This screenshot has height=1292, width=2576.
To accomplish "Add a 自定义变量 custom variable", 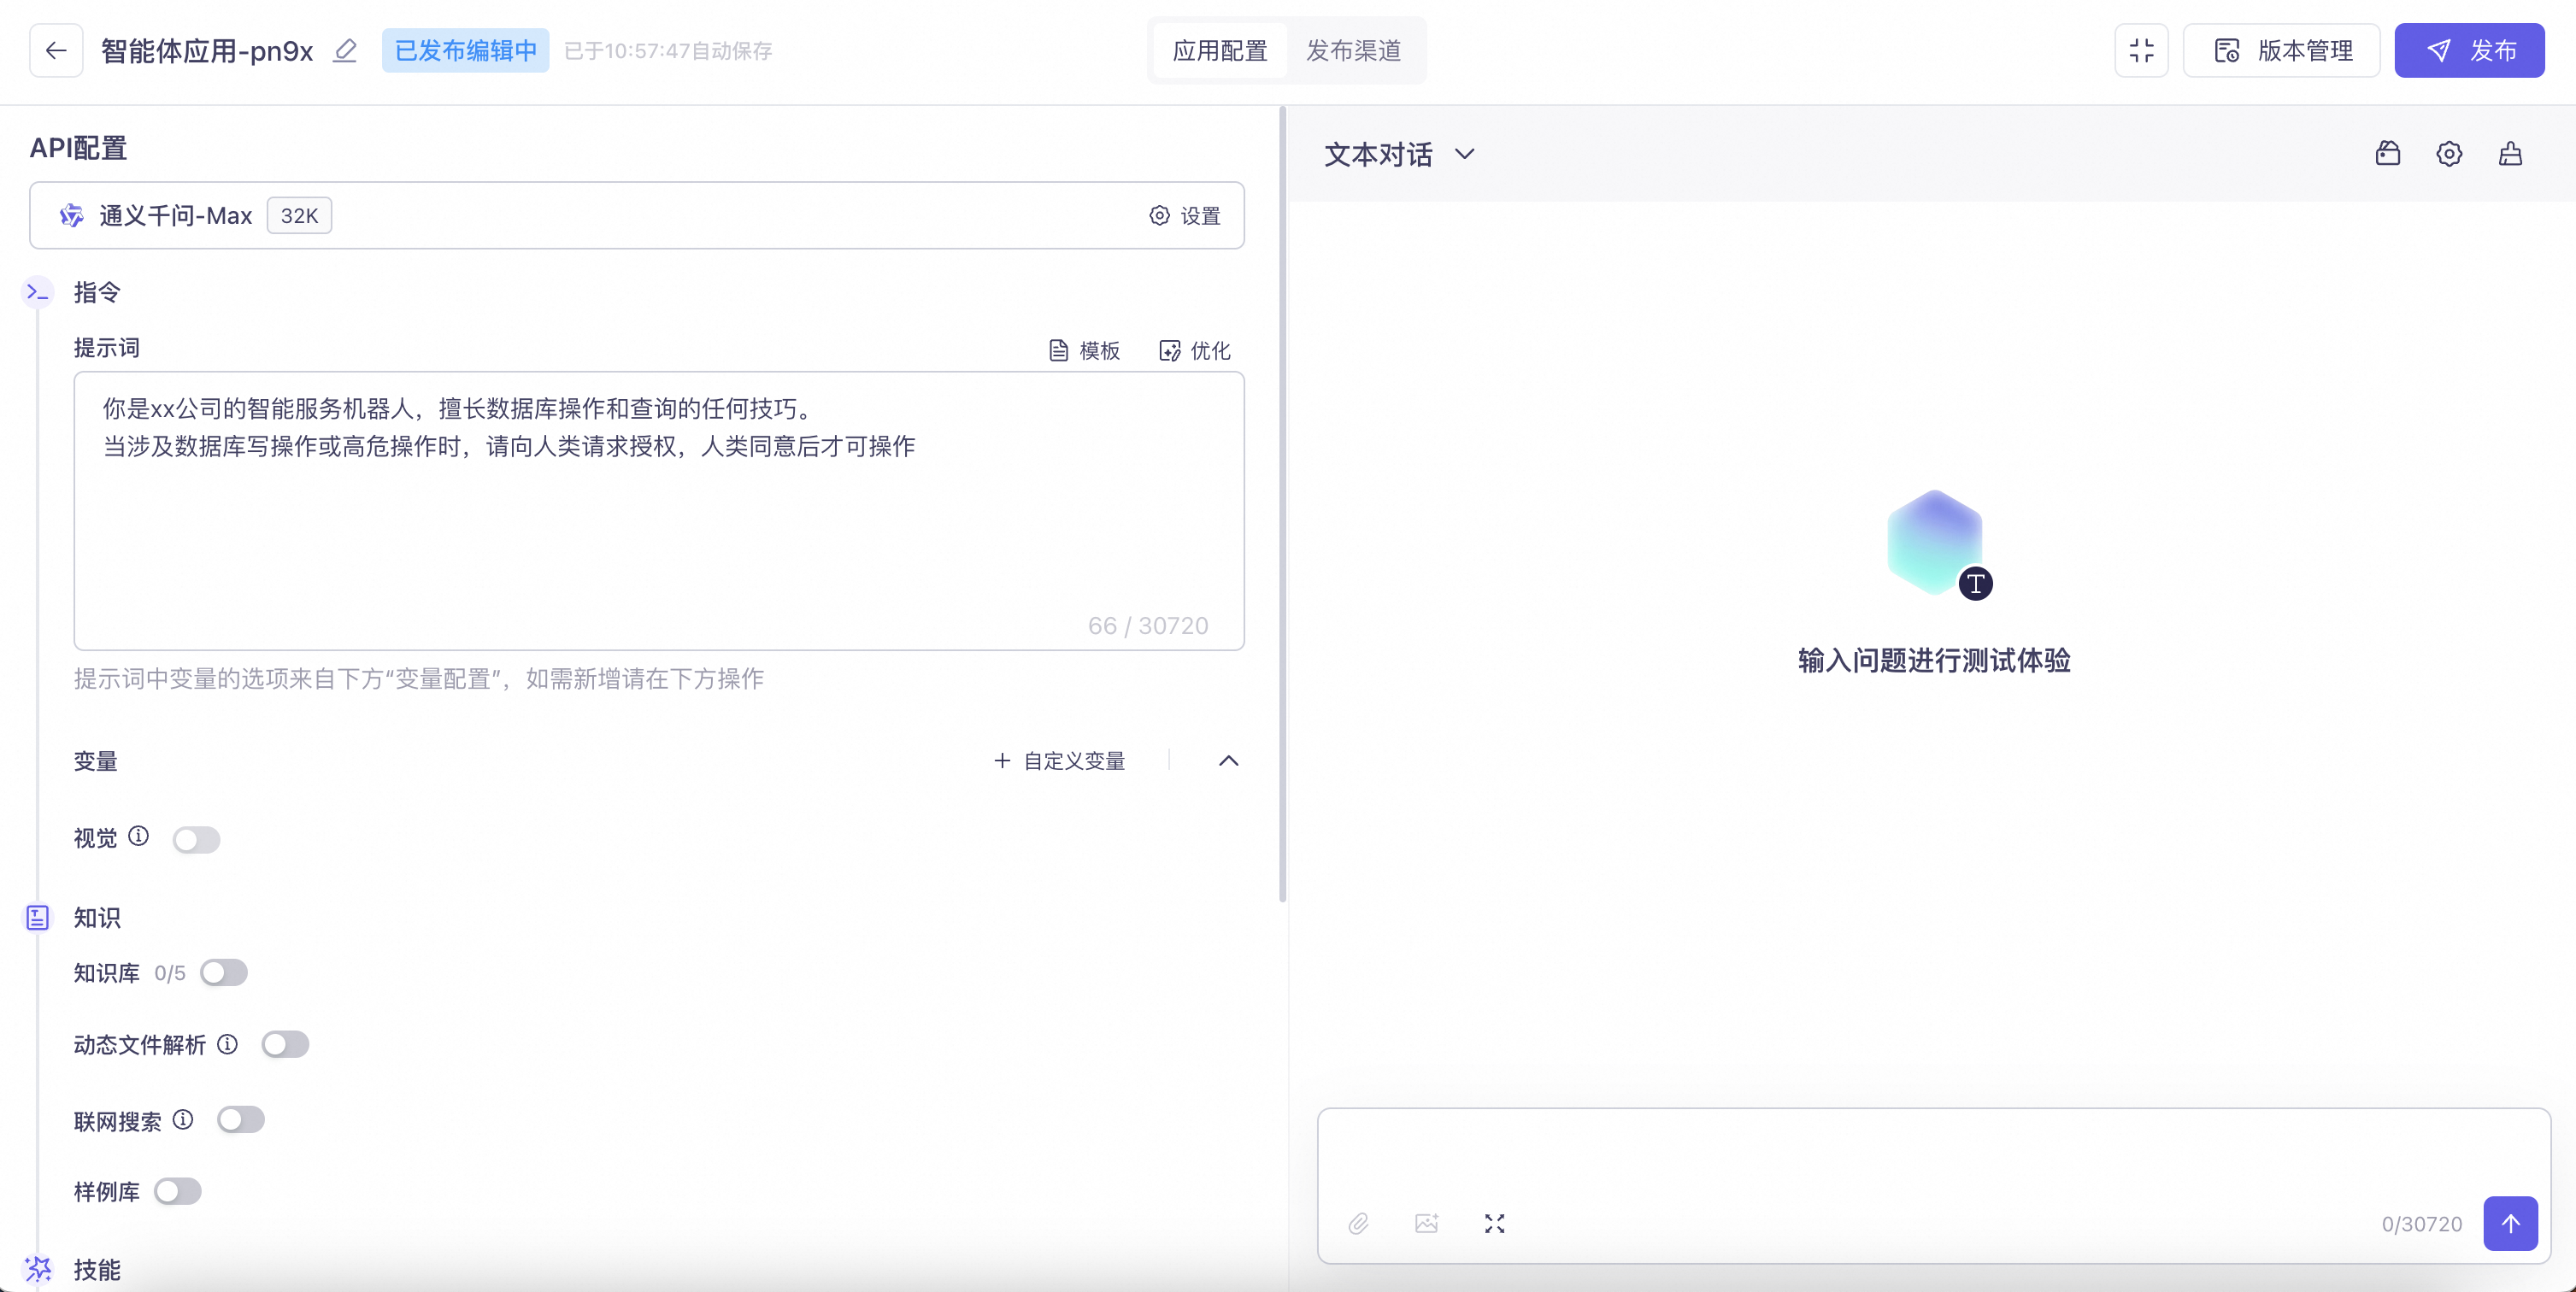I will 1060,761.
